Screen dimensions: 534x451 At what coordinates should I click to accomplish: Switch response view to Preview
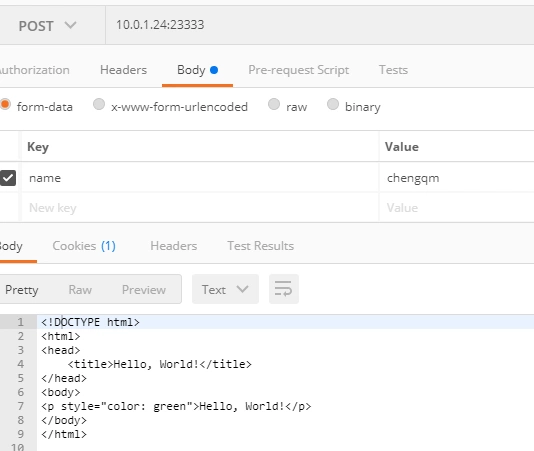click(144, 290)
